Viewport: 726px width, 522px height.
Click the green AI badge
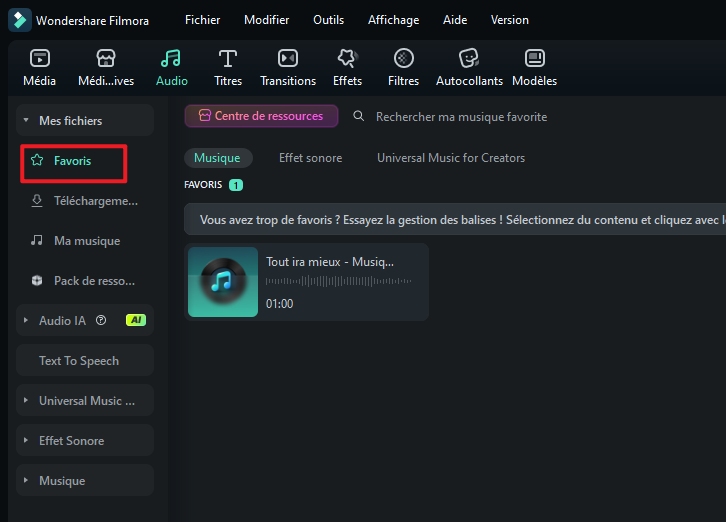click(x=136, y=320)
